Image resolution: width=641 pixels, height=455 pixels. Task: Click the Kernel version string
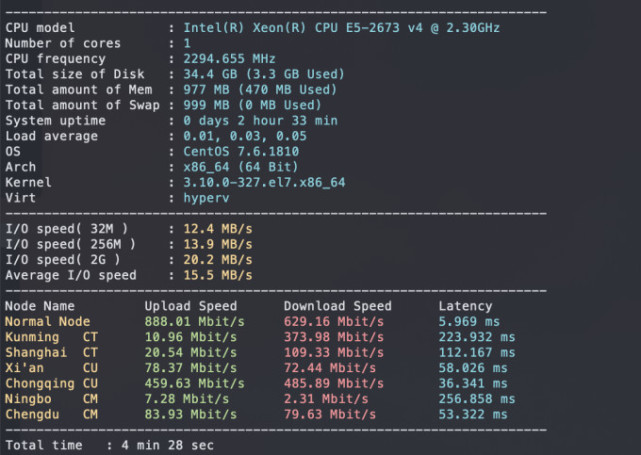263,182
